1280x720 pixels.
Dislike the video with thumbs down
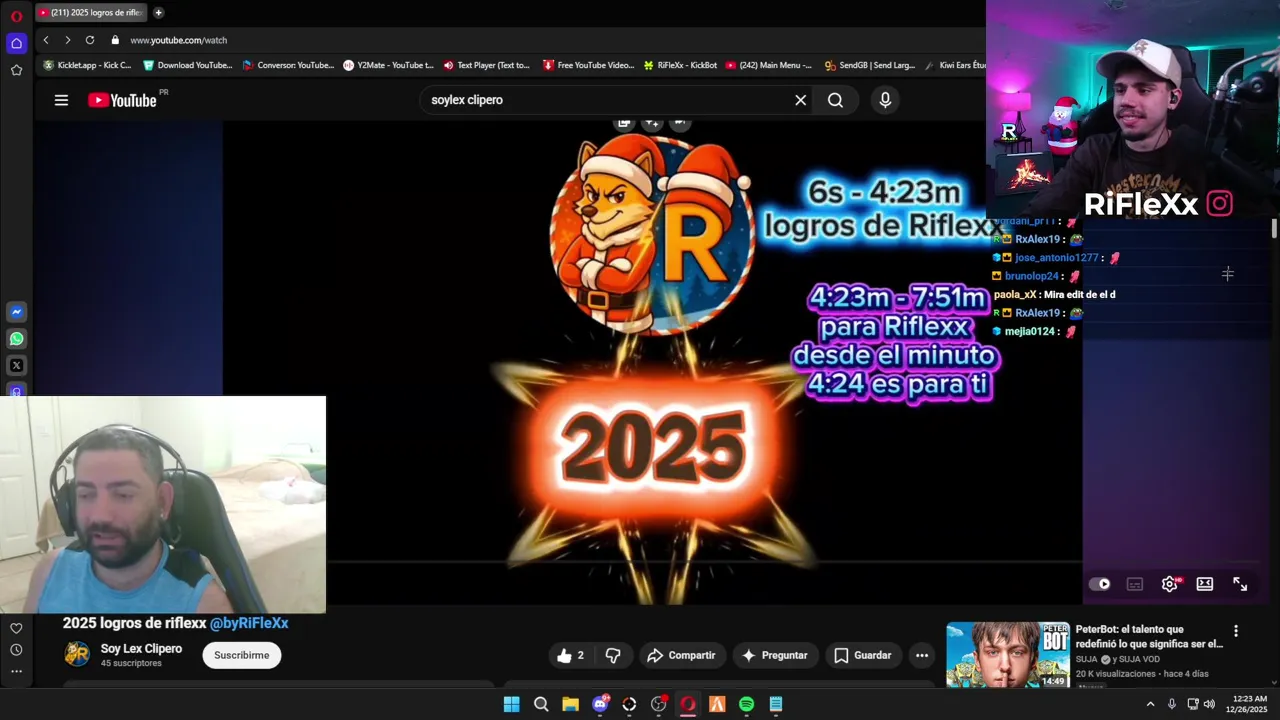pyautogui.click(x=613, y=656)
